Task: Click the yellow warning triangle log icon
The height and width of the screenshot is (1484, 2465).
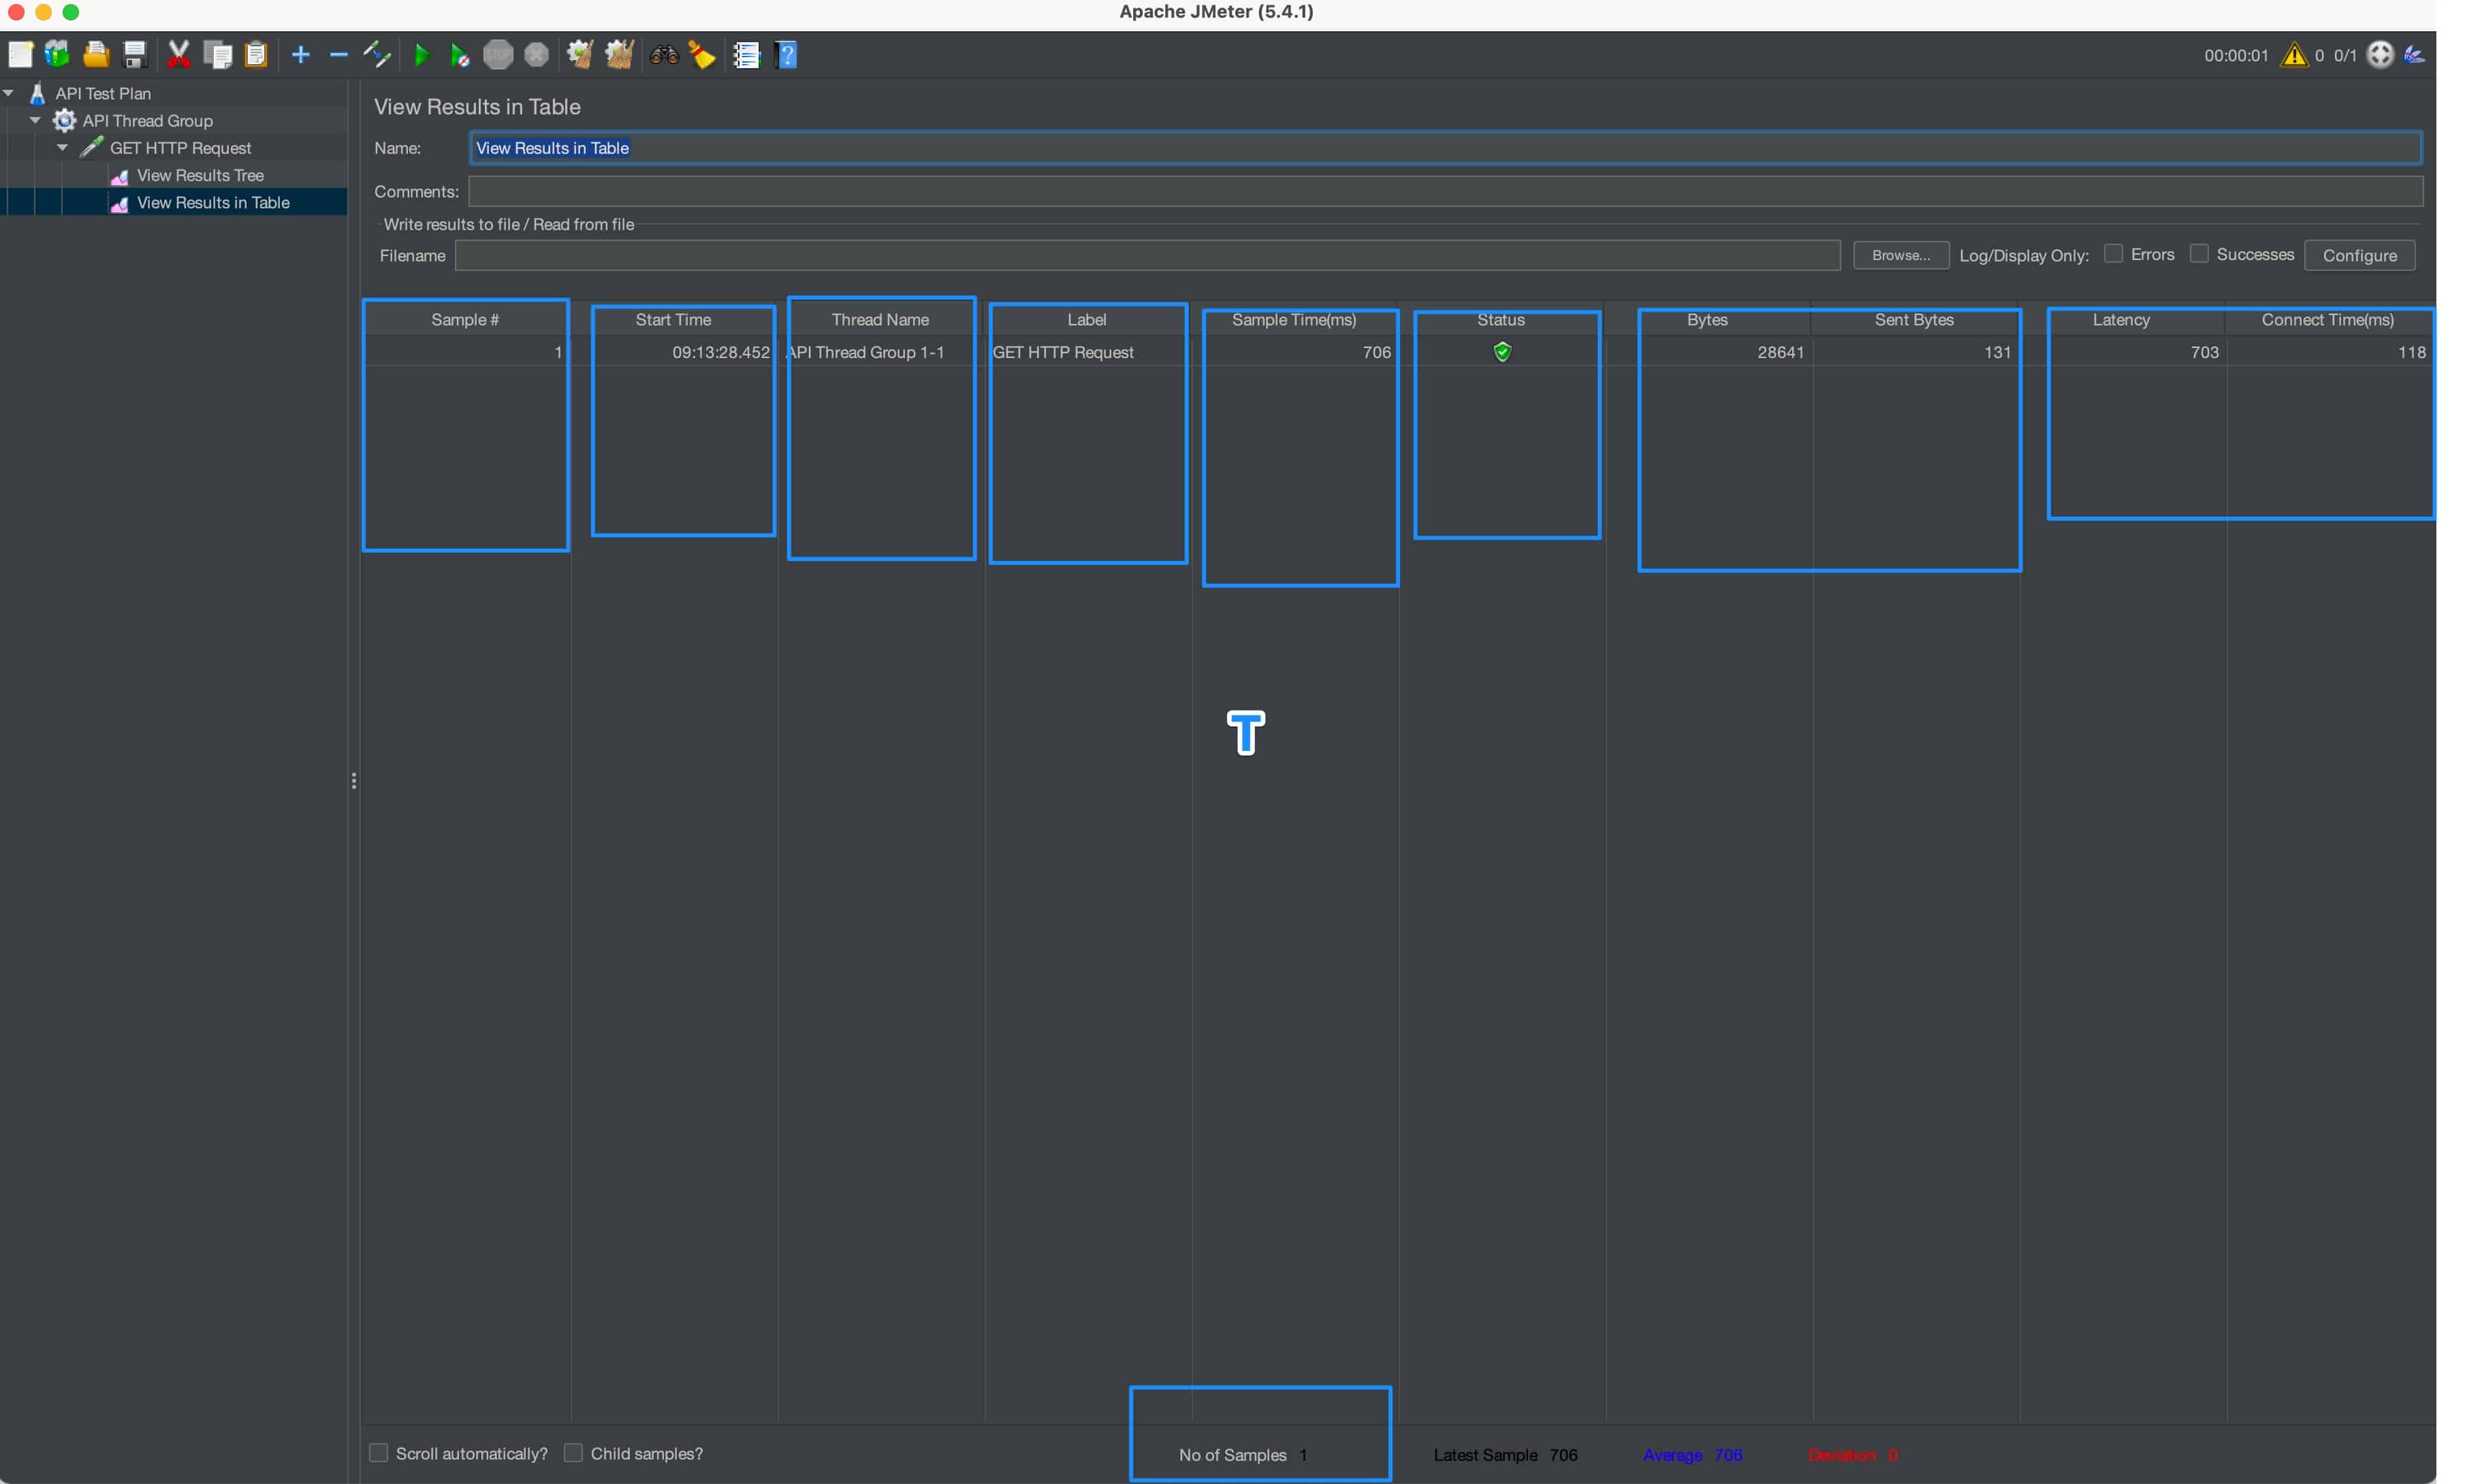Action: click(2294, 55)
